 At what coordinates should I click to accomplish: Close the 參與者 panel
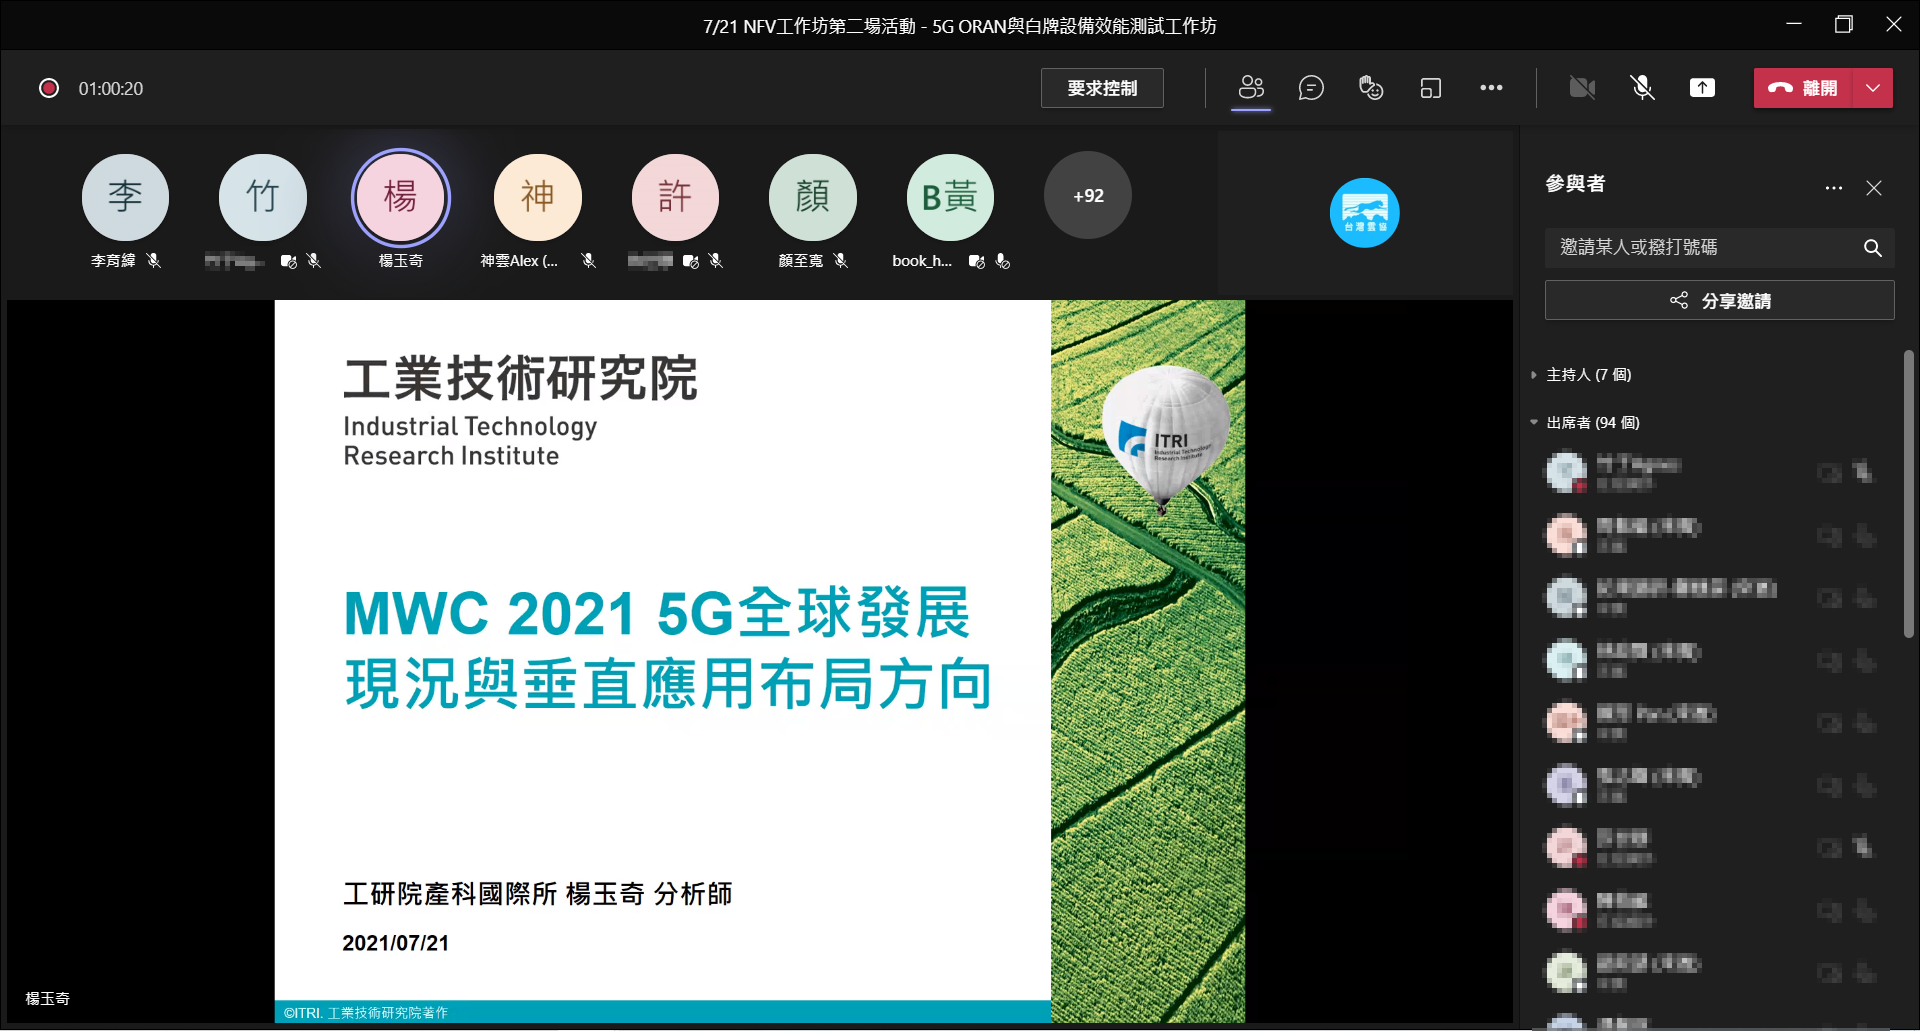click(1874, 188)
